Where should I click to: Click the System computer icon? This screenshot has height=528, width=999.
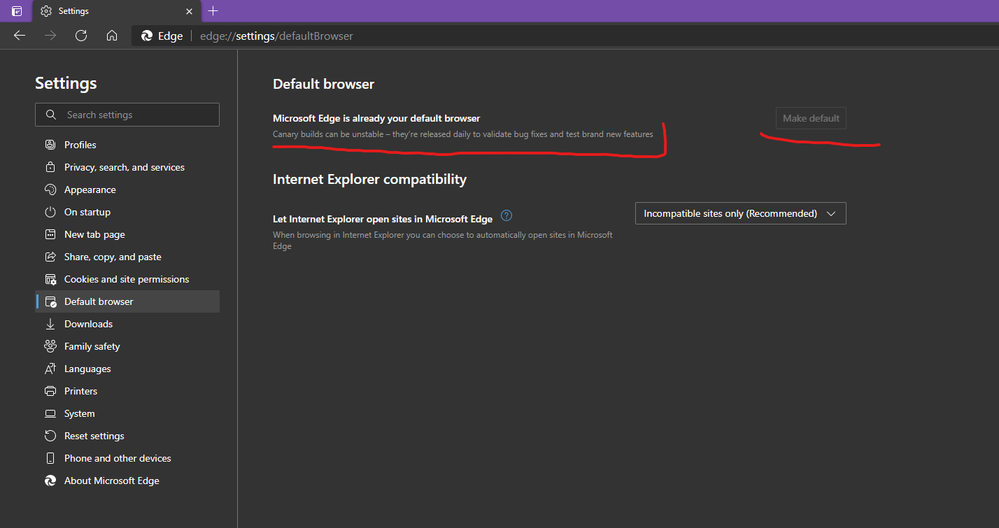50,413
